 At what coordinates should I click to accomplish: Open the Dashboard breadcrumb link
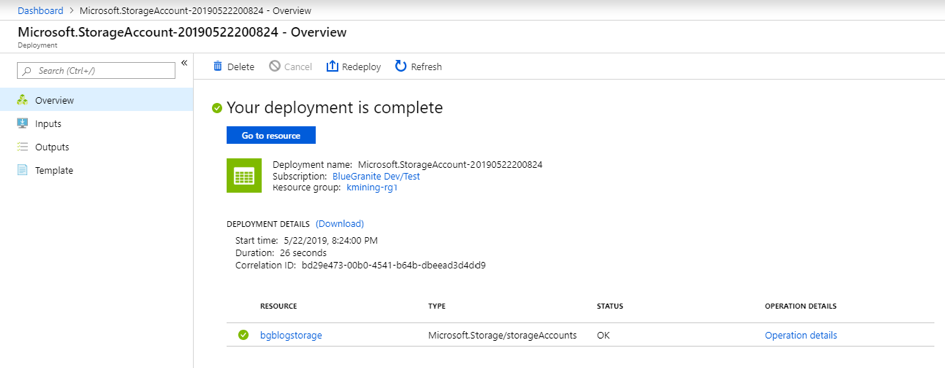click(40, 11)
